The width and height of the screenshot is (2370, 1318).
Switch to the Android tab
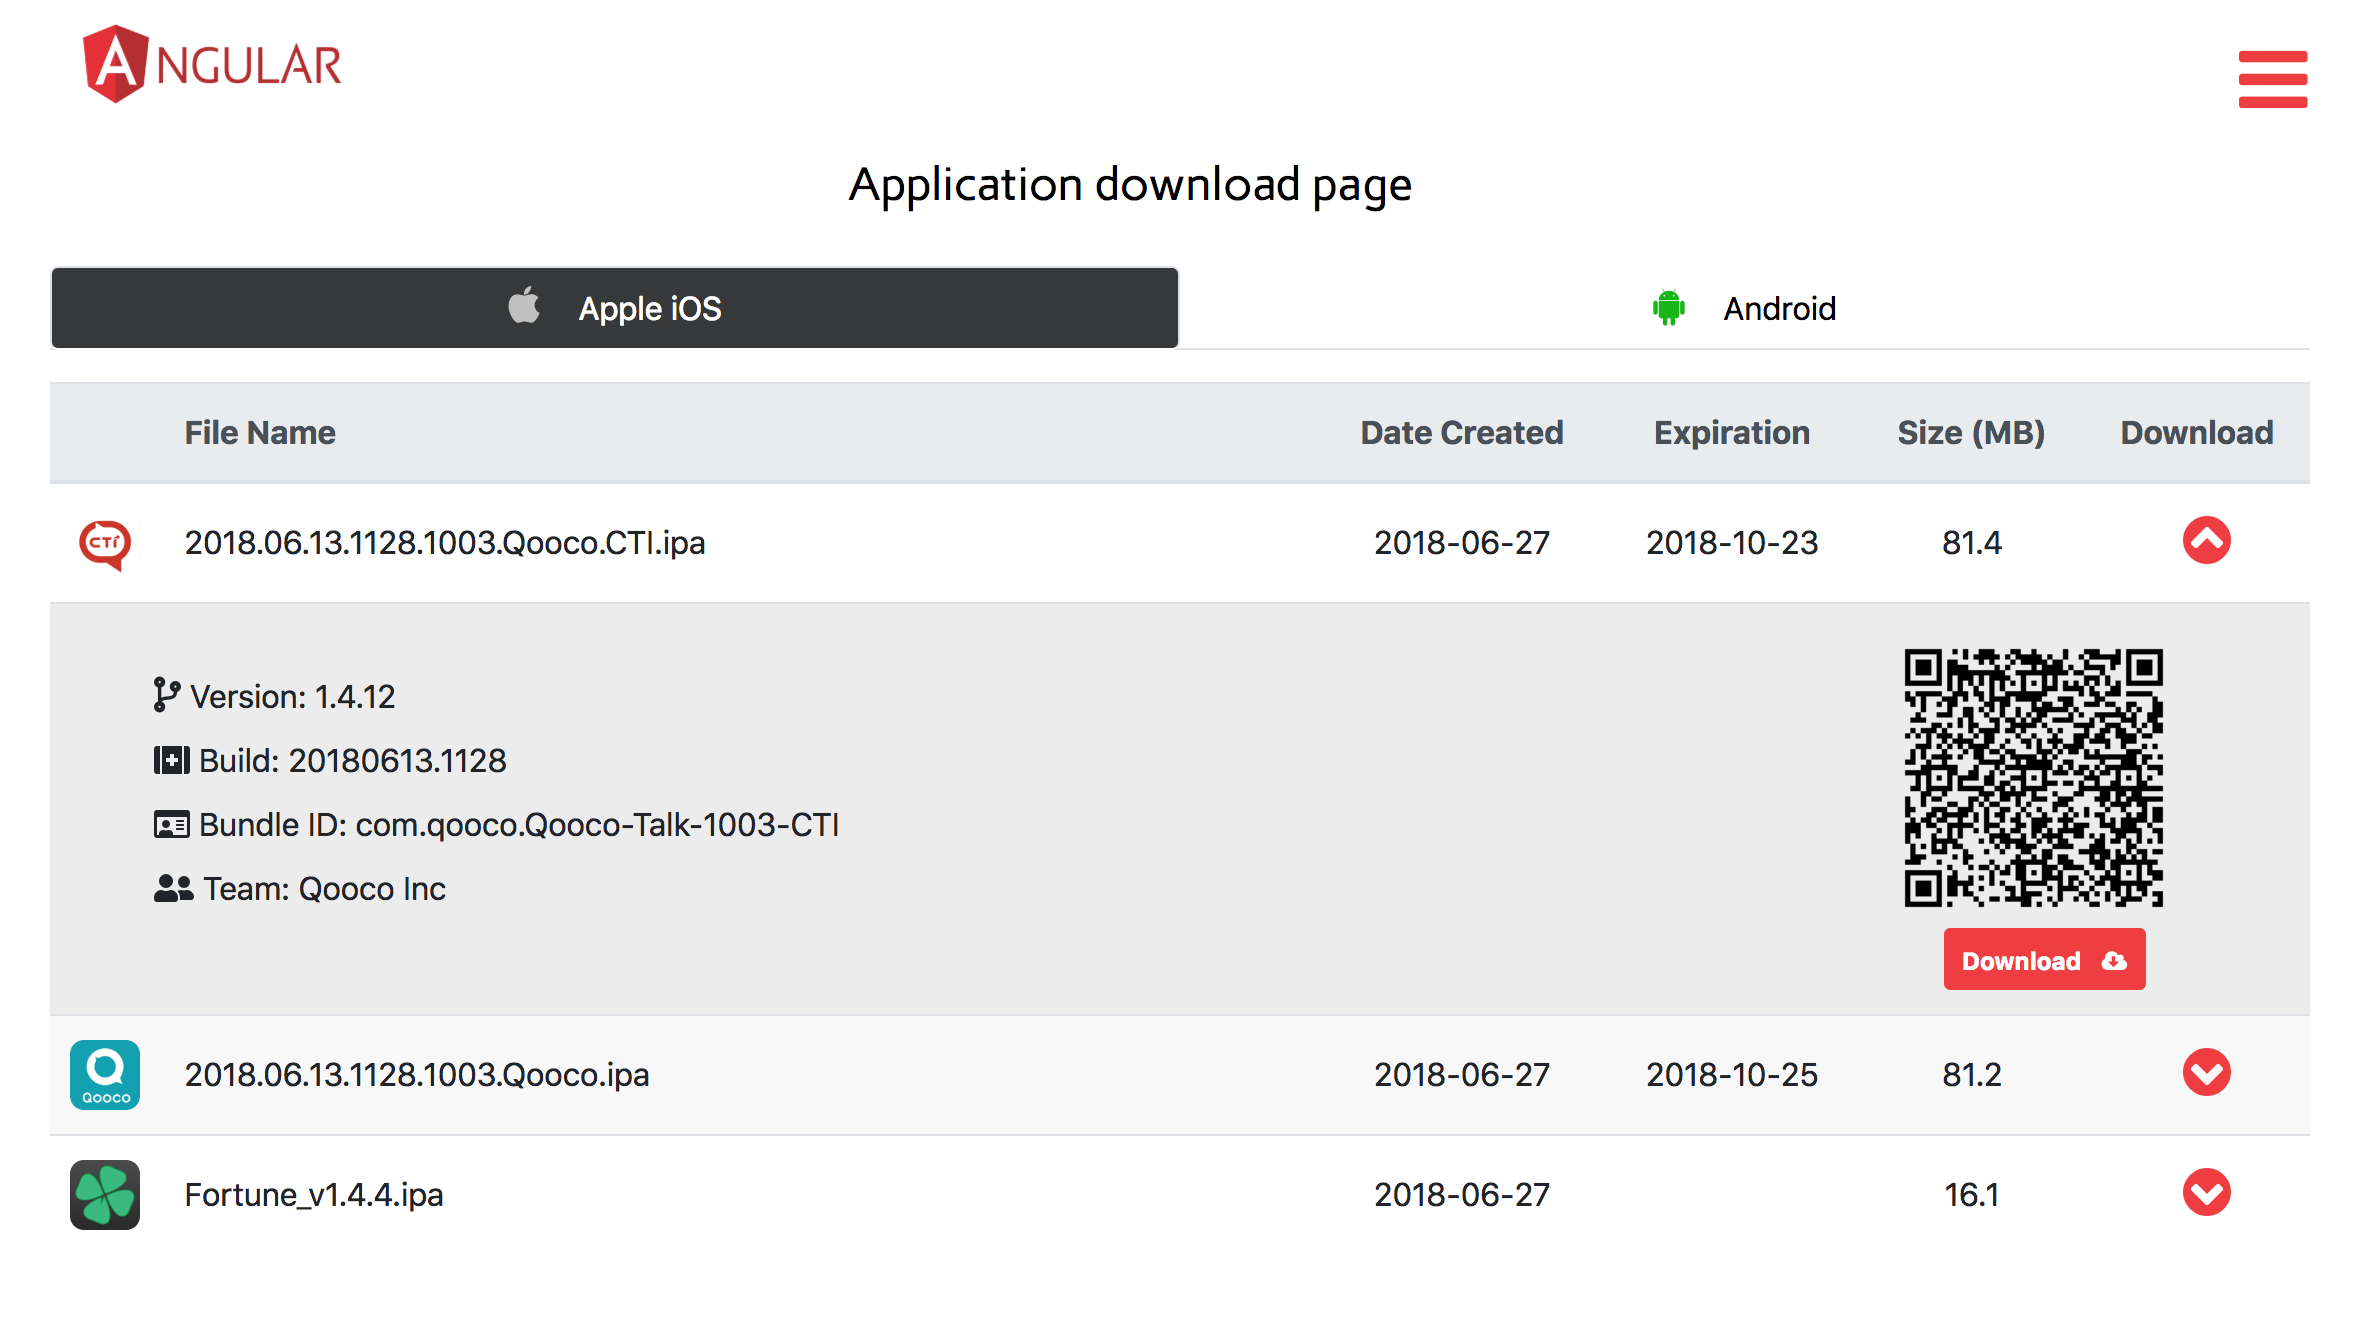[x=1744, y=308]
